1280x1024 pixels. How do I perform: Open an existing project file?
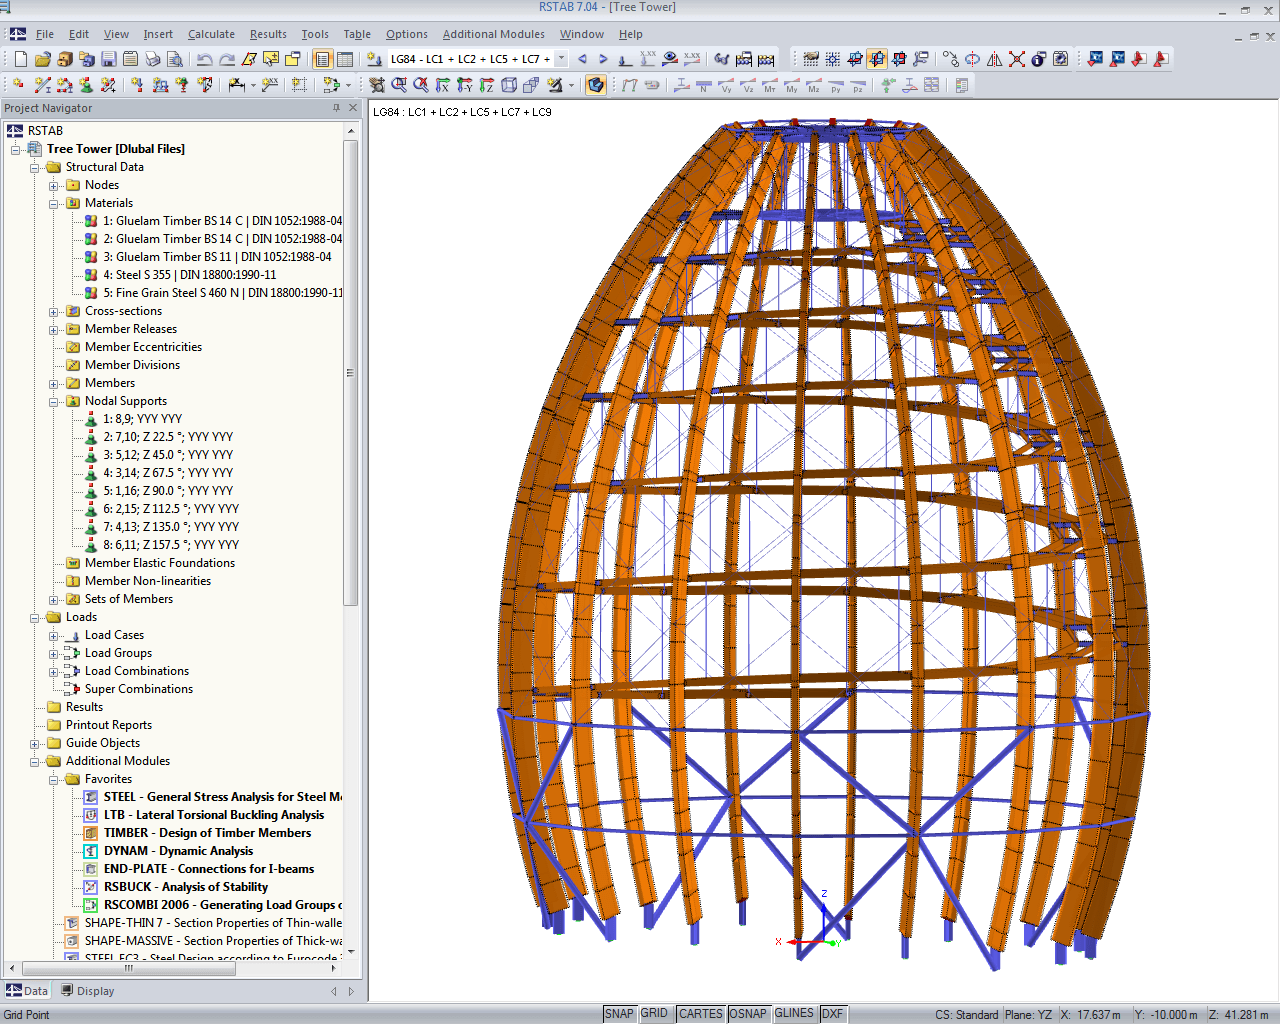pyautogui.click(x=45, y=58)
